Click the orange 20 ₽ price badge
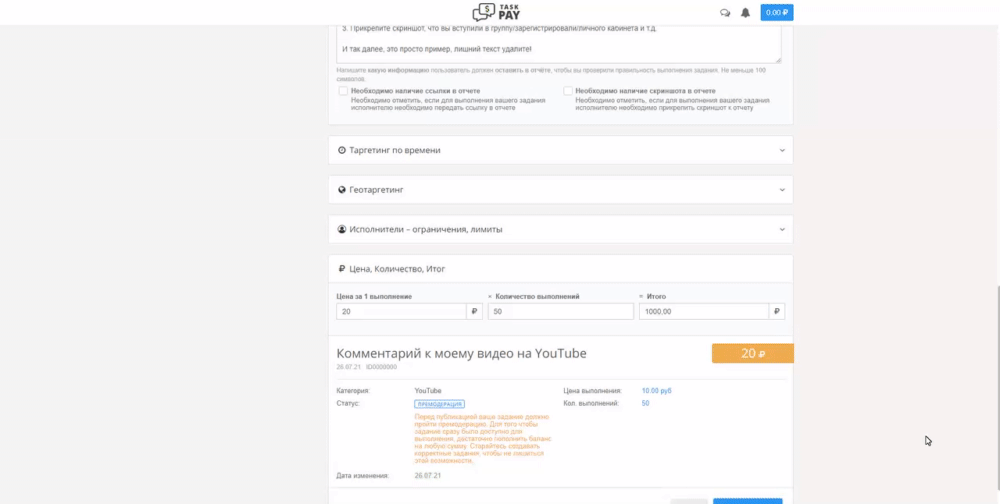 [753, 353]
